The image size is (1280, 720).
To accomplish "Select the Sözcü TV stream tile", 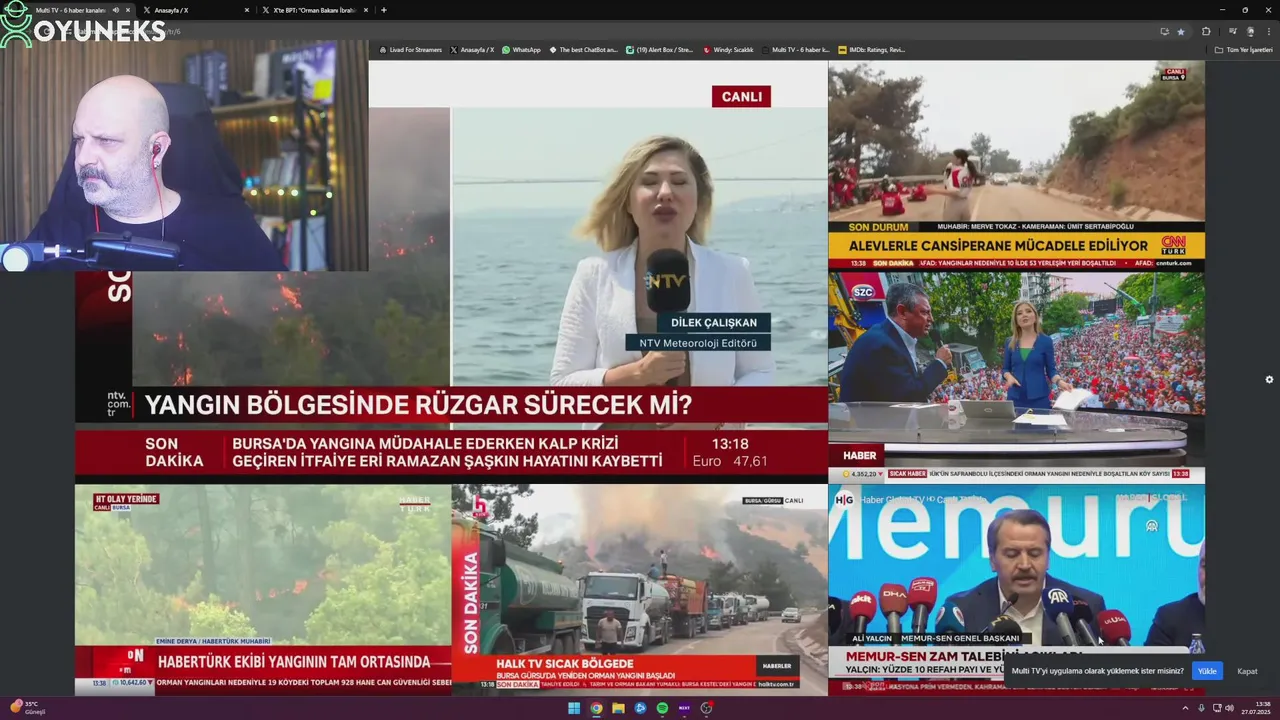I will click(1016, 377).
